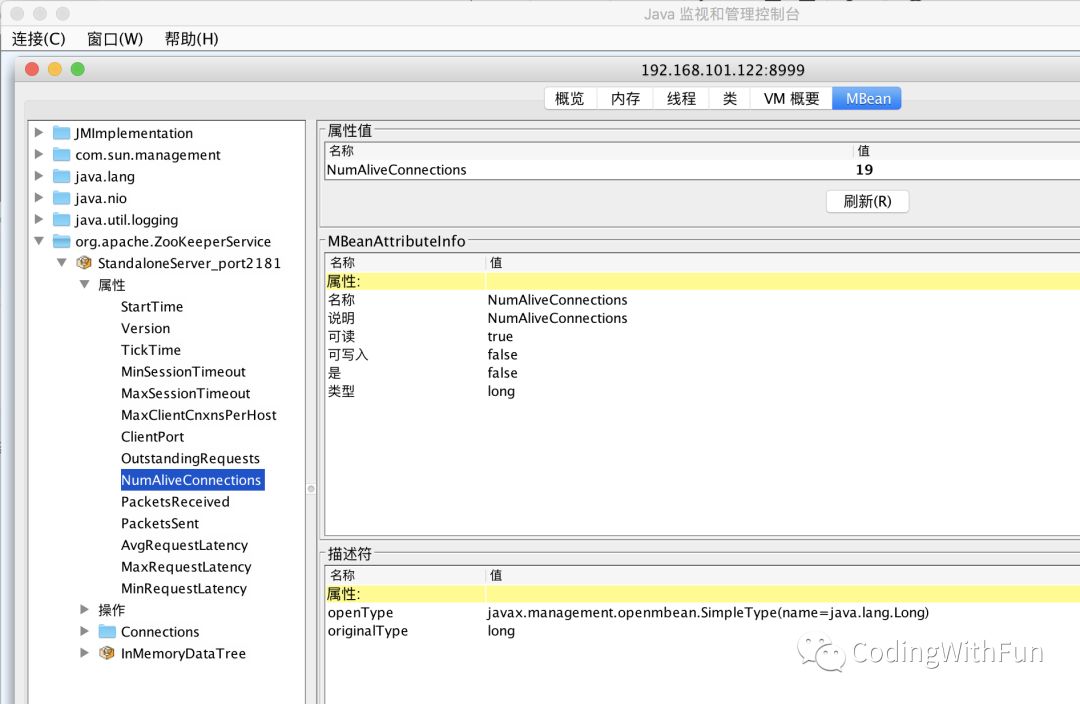Click the 类型 row's long value
The width and height of the screenshot is (1080, 704).
[501, 391]
